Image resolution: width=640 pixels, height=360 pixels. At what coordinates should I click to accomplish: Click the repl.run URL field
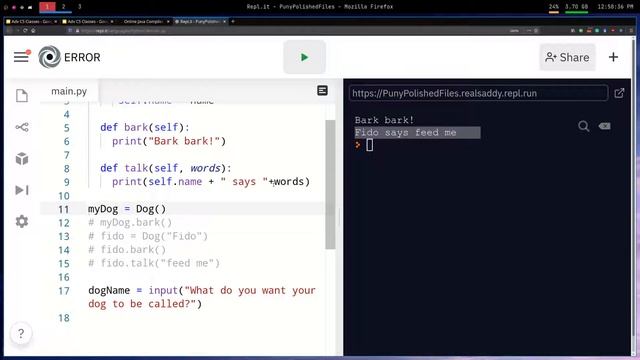478,93
